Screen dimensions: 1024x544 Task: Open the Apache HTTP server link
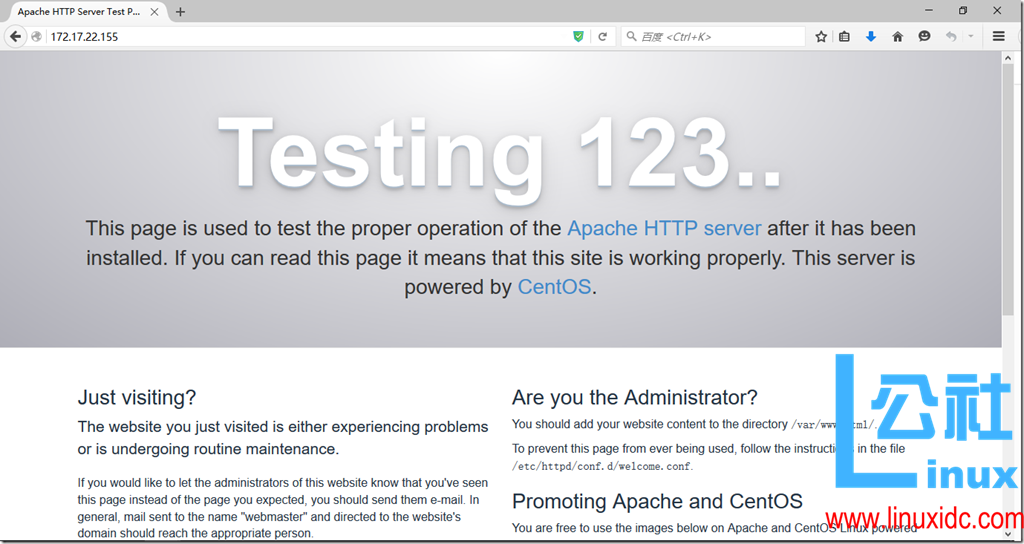pyautogui.click(x=664, y=229)
